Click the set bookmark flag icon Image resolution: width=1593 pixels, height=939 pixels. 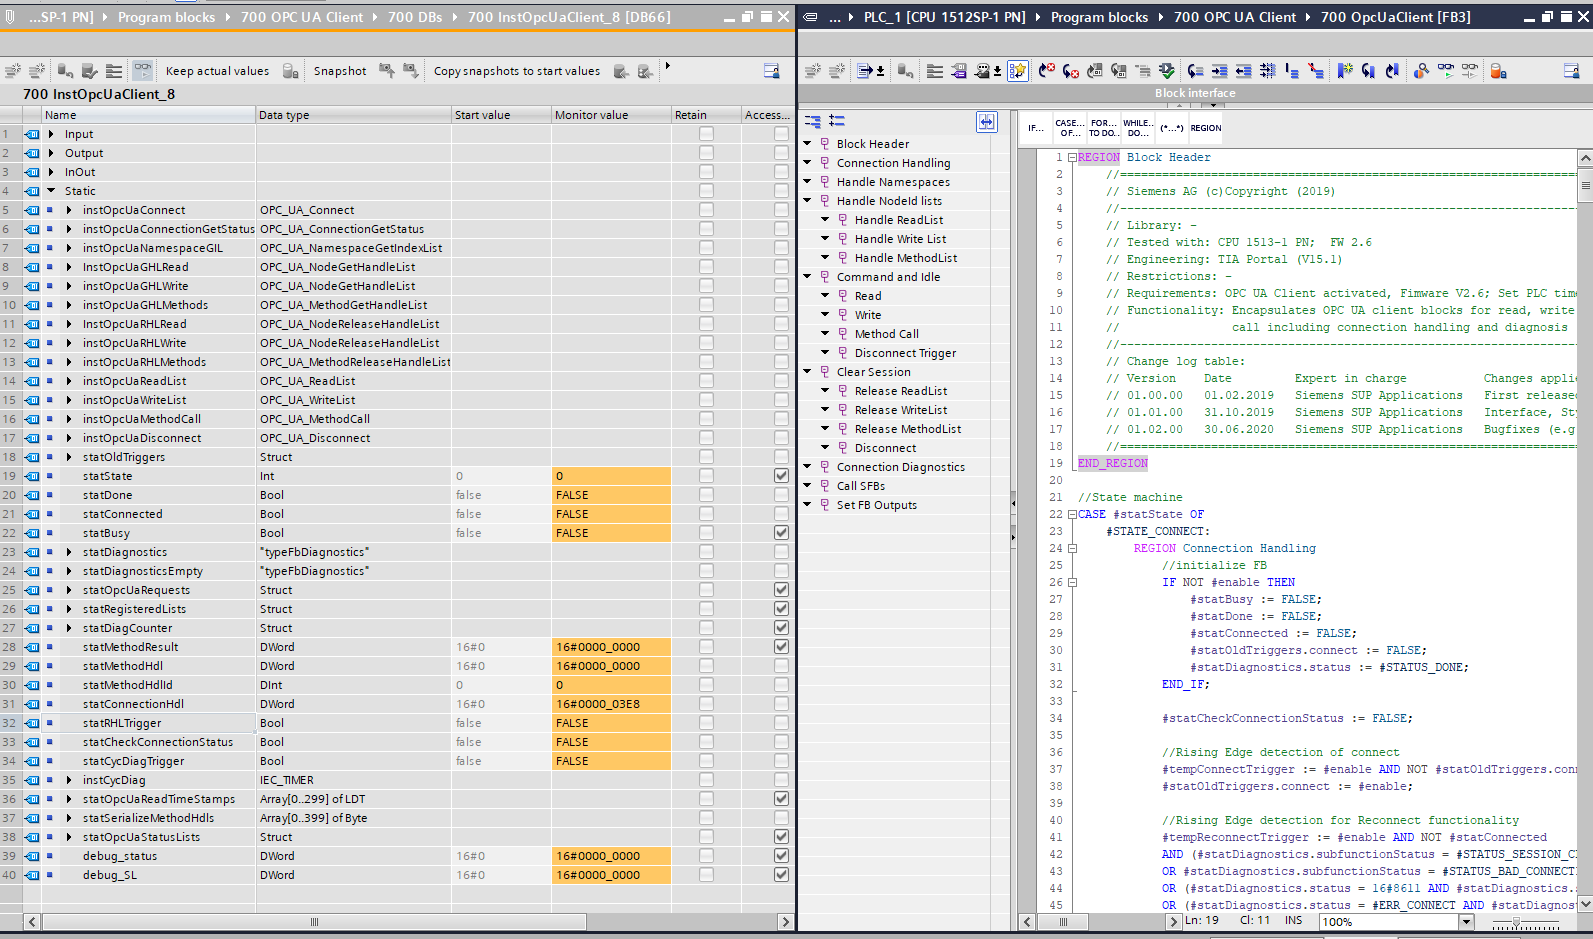click(1345, 71)
